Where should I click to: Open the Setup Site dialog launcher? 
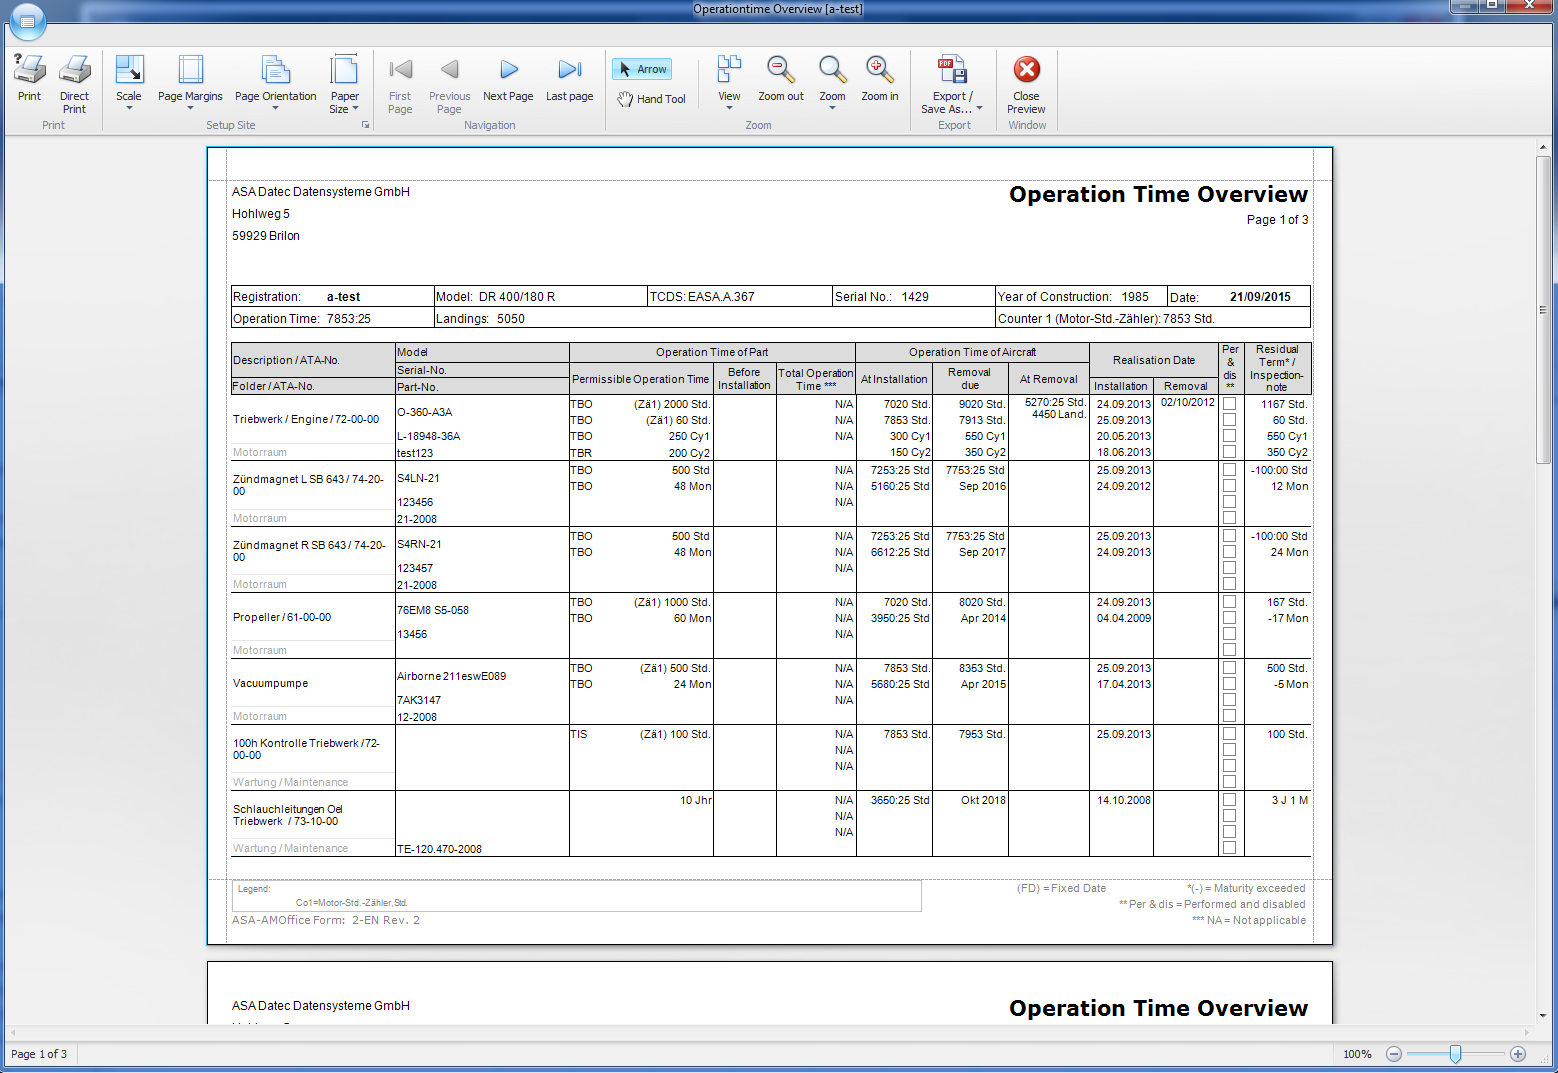(365, 125)
